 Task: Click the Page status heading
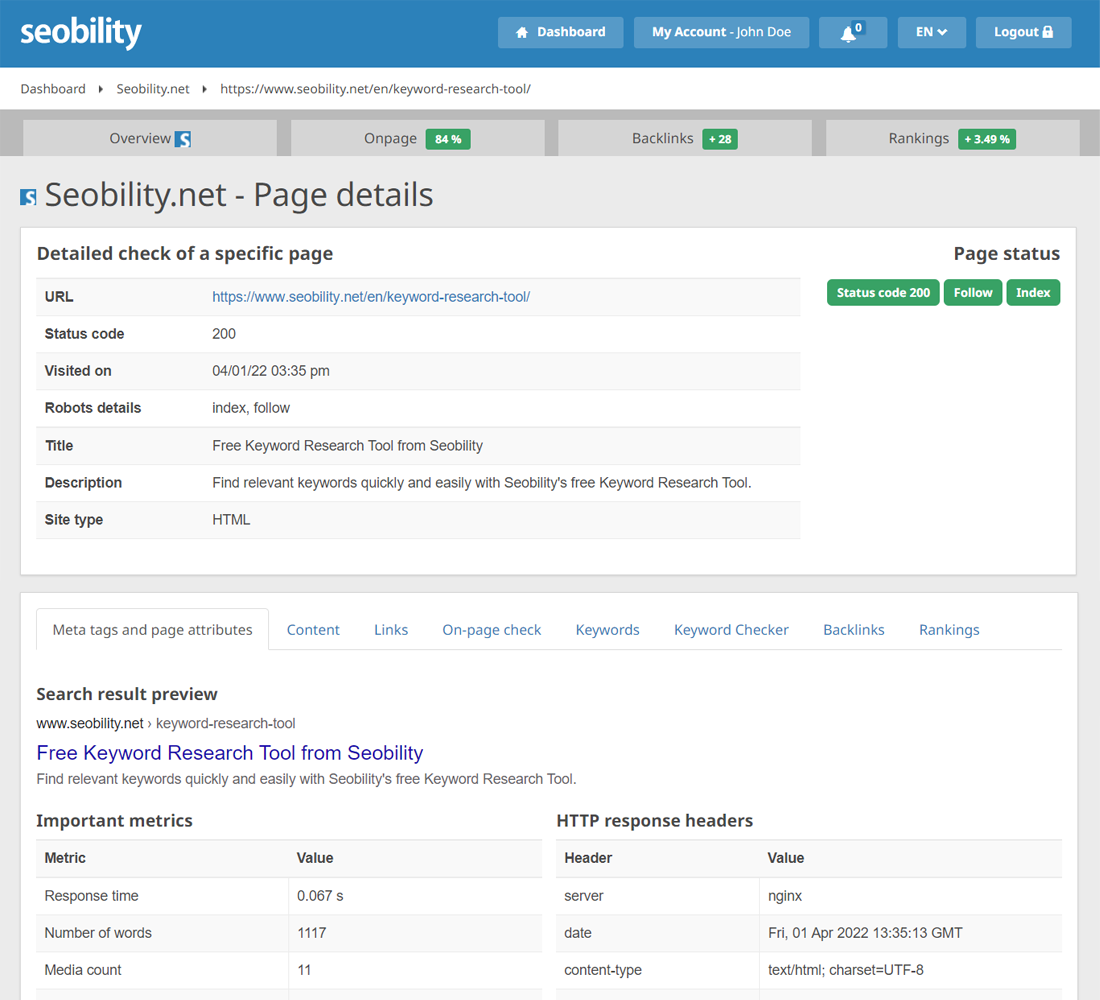(1007, 254)
